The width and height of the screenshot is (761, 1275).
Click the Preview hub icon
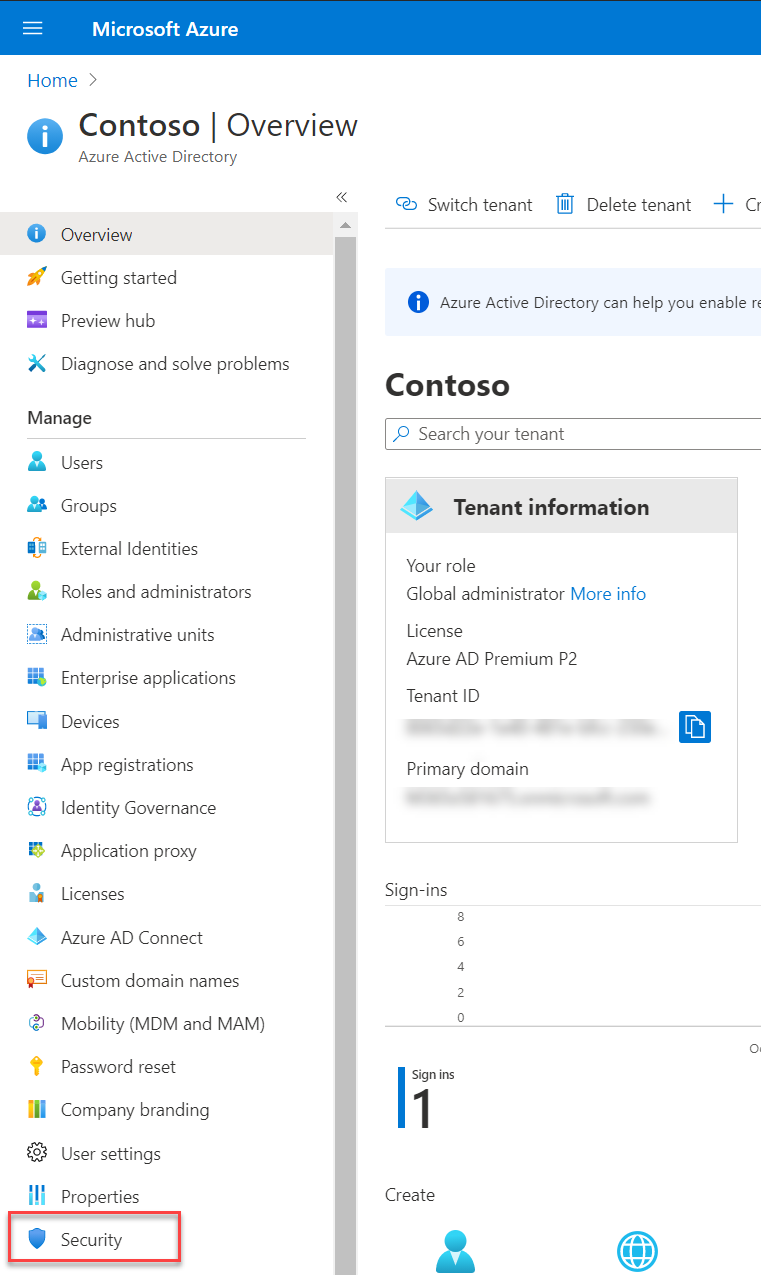[x=37, y=320]
